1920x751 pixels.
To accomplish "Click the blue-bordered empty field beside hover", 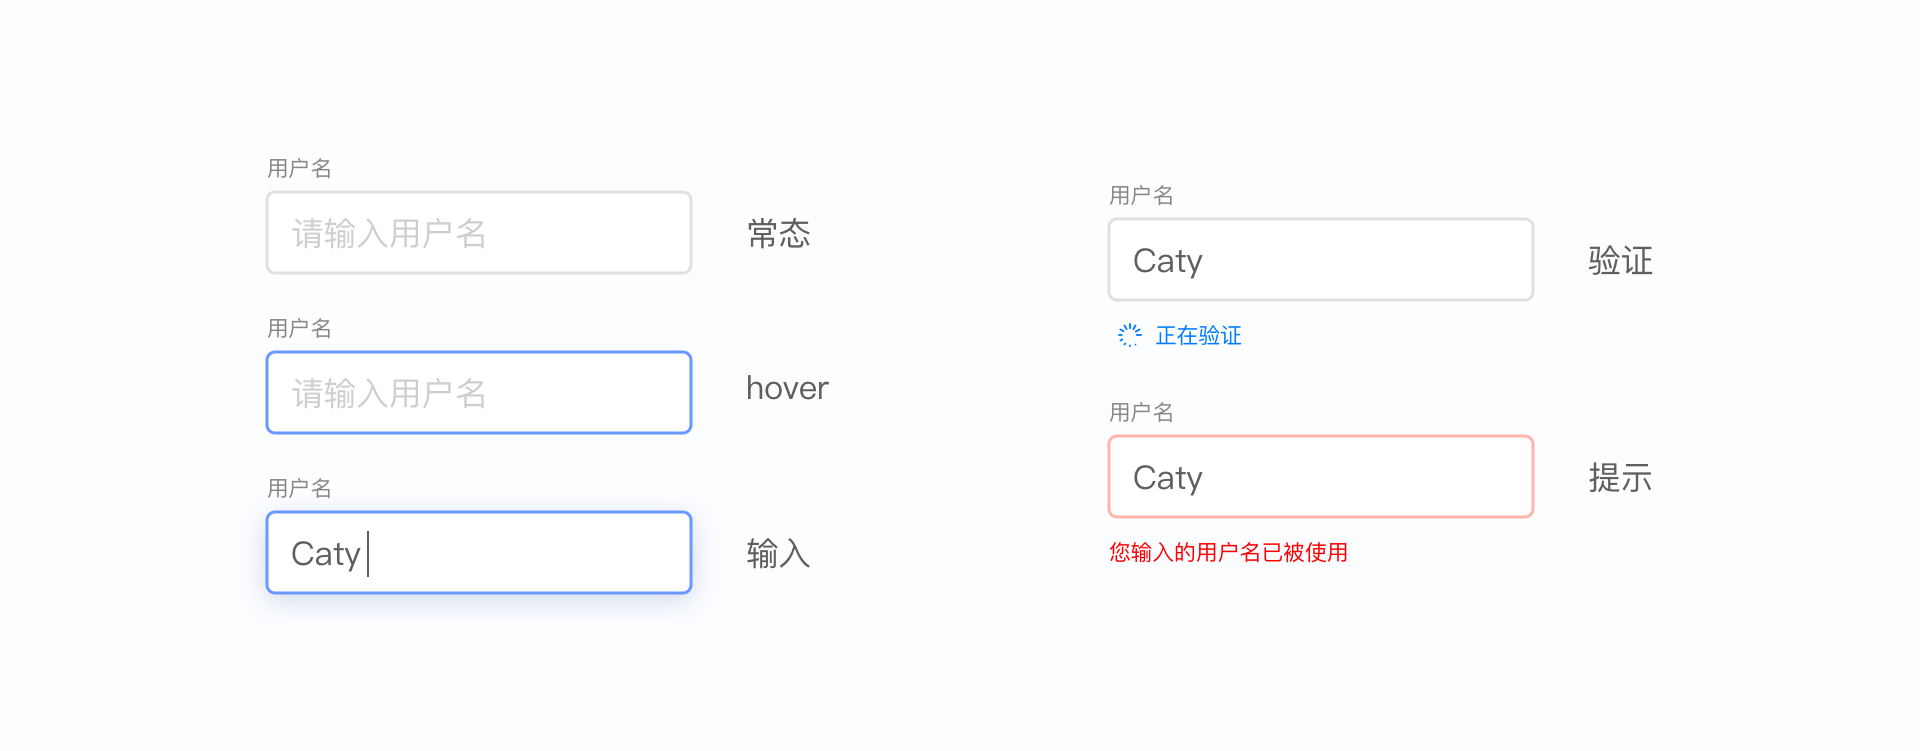I will pos(478,393).
